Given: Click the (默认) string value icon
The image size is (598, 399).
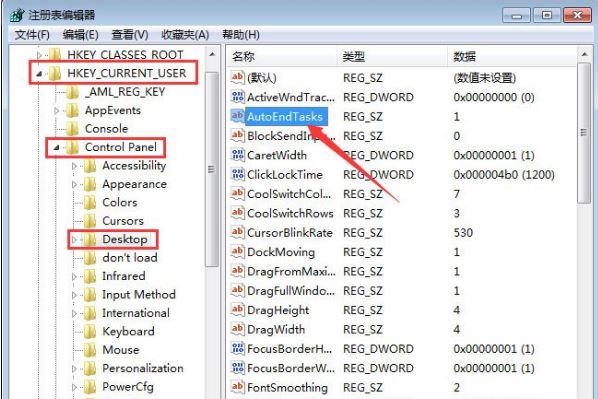Looking at the screenshot, I should click(x=238, y=77).
